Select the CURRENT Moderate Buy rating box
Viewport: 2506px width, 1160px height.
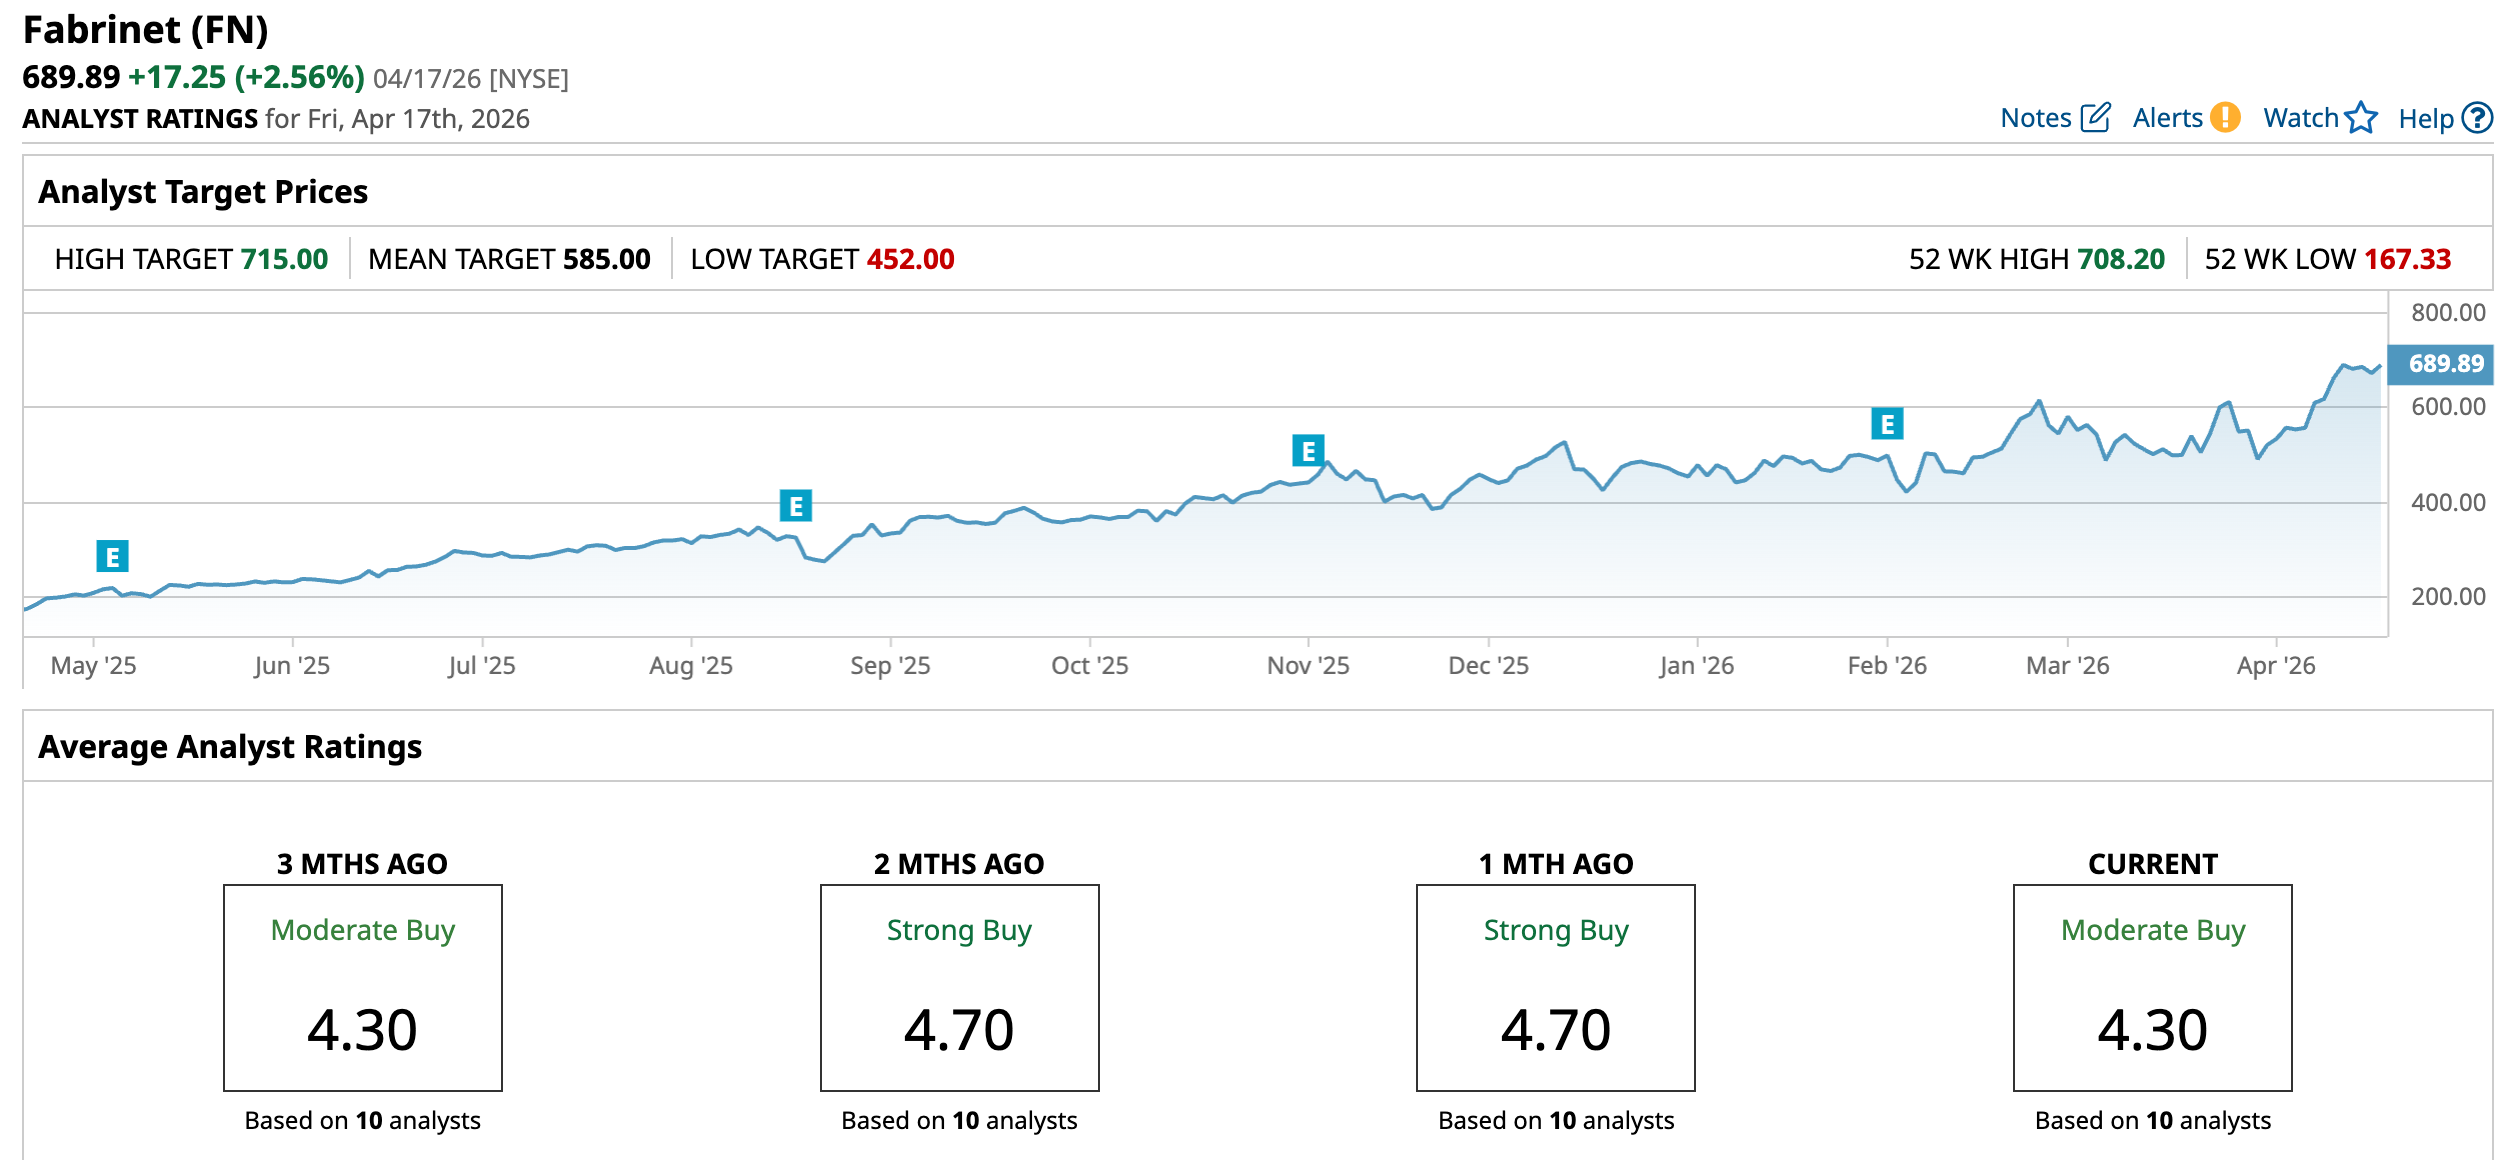pos(2152,987)
